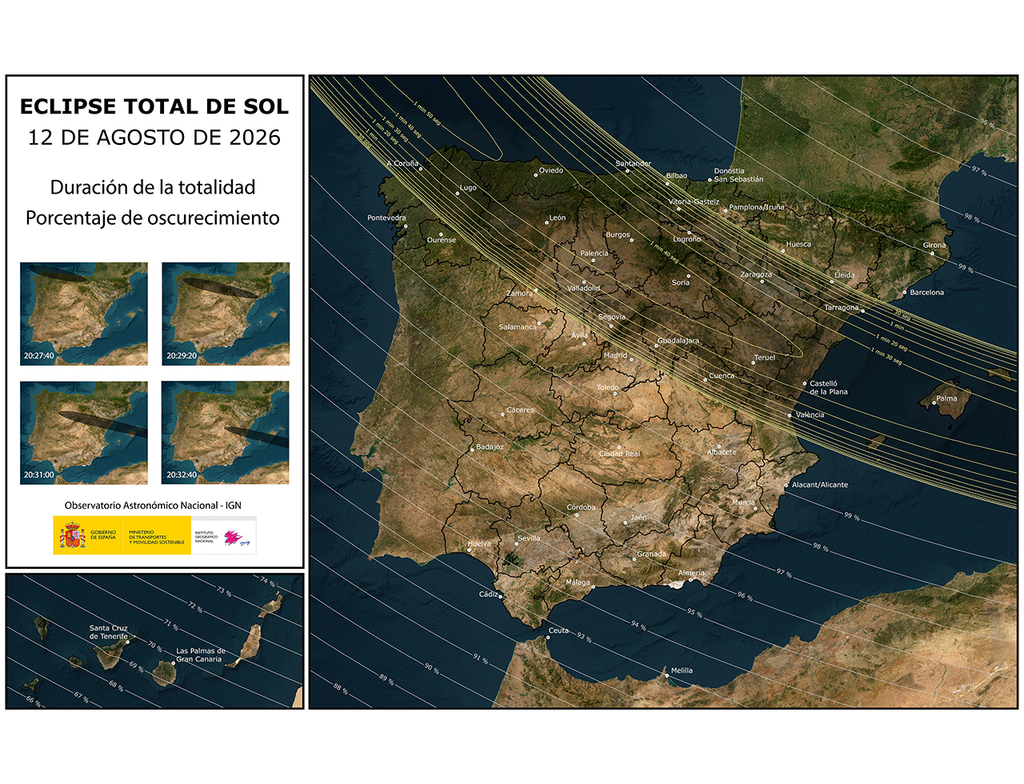Click the Gobierno de España coat of arms

tap(72, 536)
